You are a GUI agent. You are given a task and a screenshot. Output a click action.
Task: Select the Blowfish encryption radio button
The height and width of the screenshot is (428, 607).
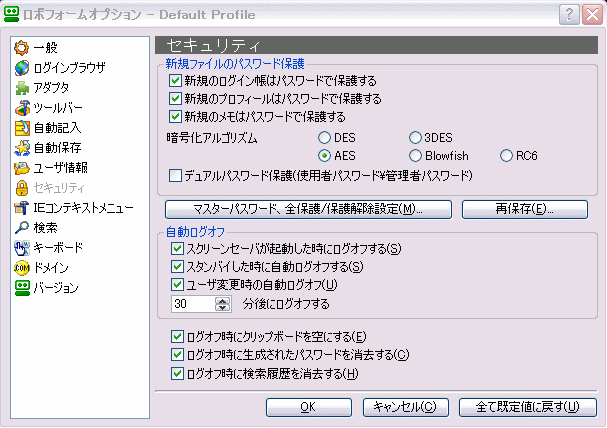tap(415, 156)
